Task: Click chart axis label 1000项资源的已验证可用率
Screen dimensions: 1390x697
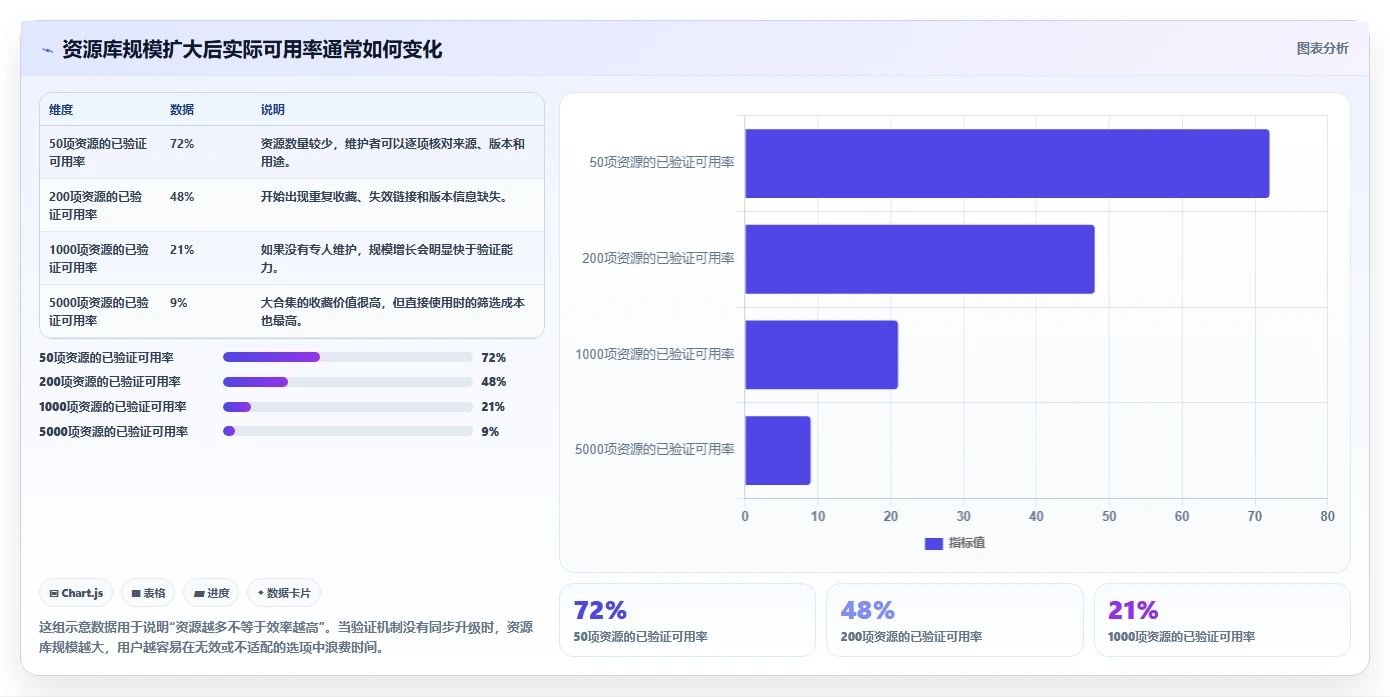Action: point(655,354)
